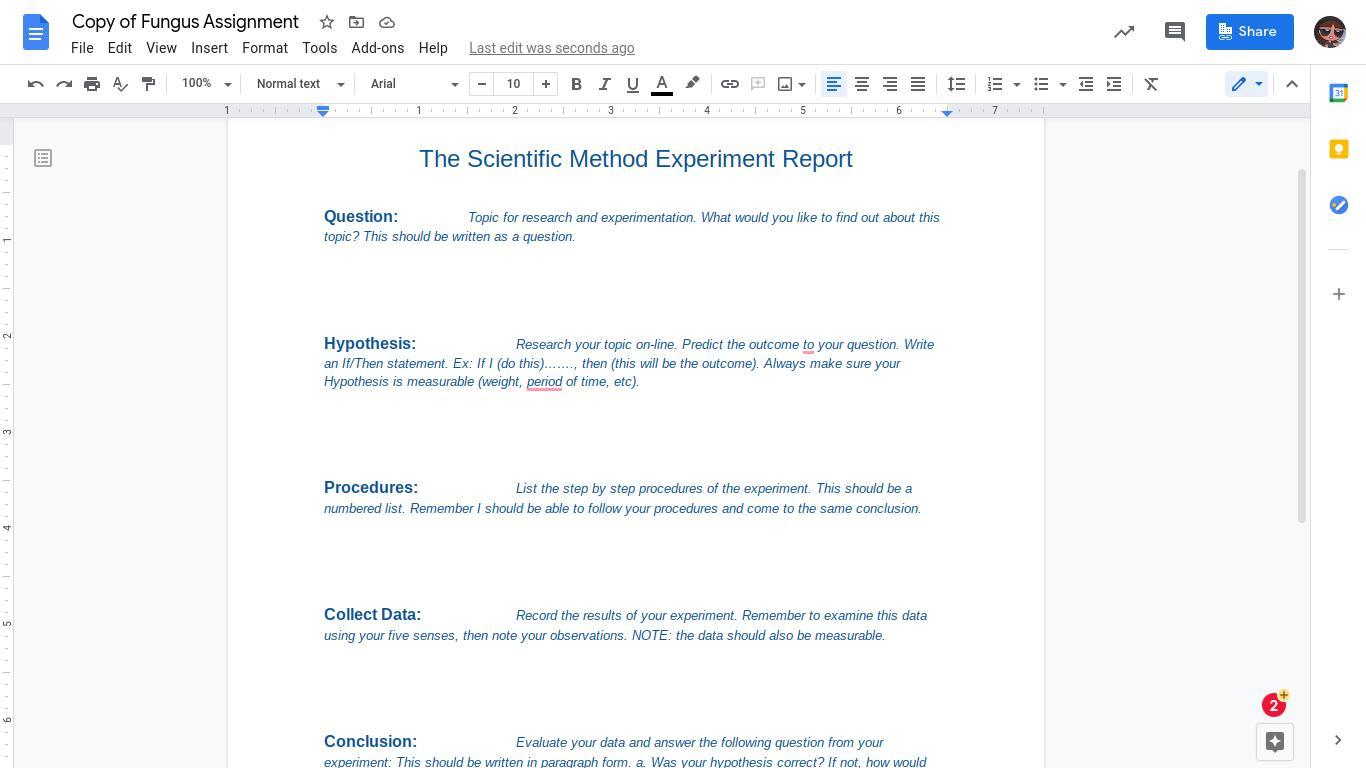The height and width of the screenshot is (768, 1366).
Task: Open line spacing options
Action: click(956, 84)
